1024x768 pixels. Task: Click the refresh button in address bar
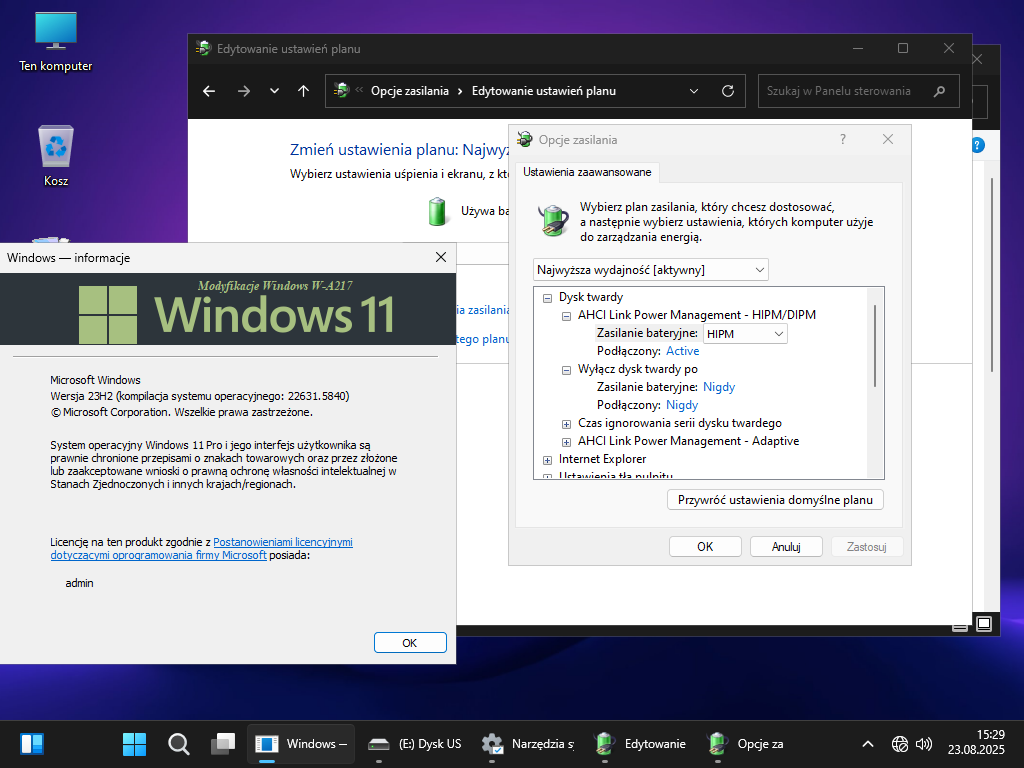pos(728,91)
